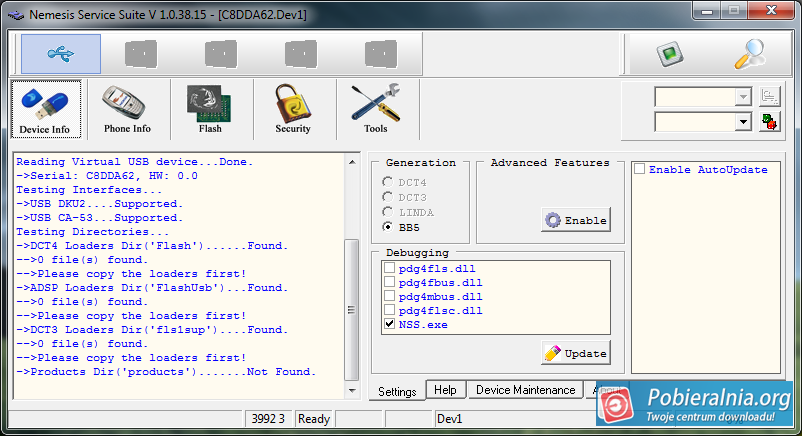Click the Enable advanced features button

point(576,220)
